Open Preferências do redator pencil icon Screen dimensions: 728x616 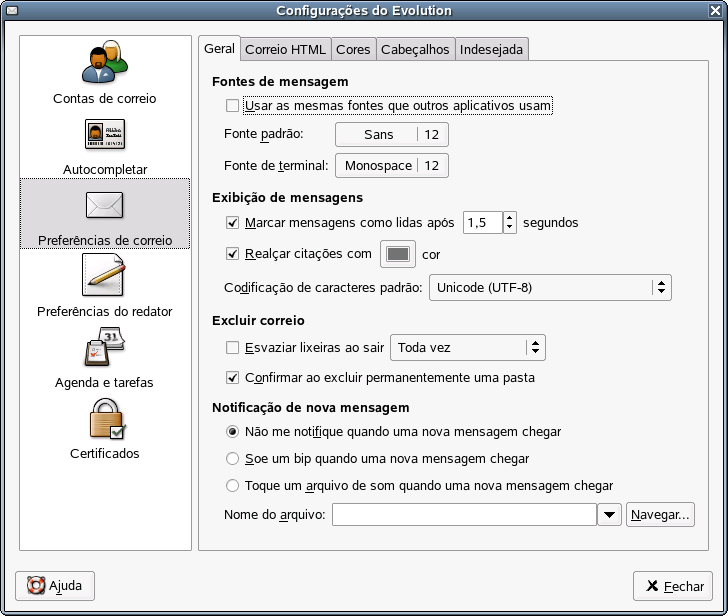104,275
